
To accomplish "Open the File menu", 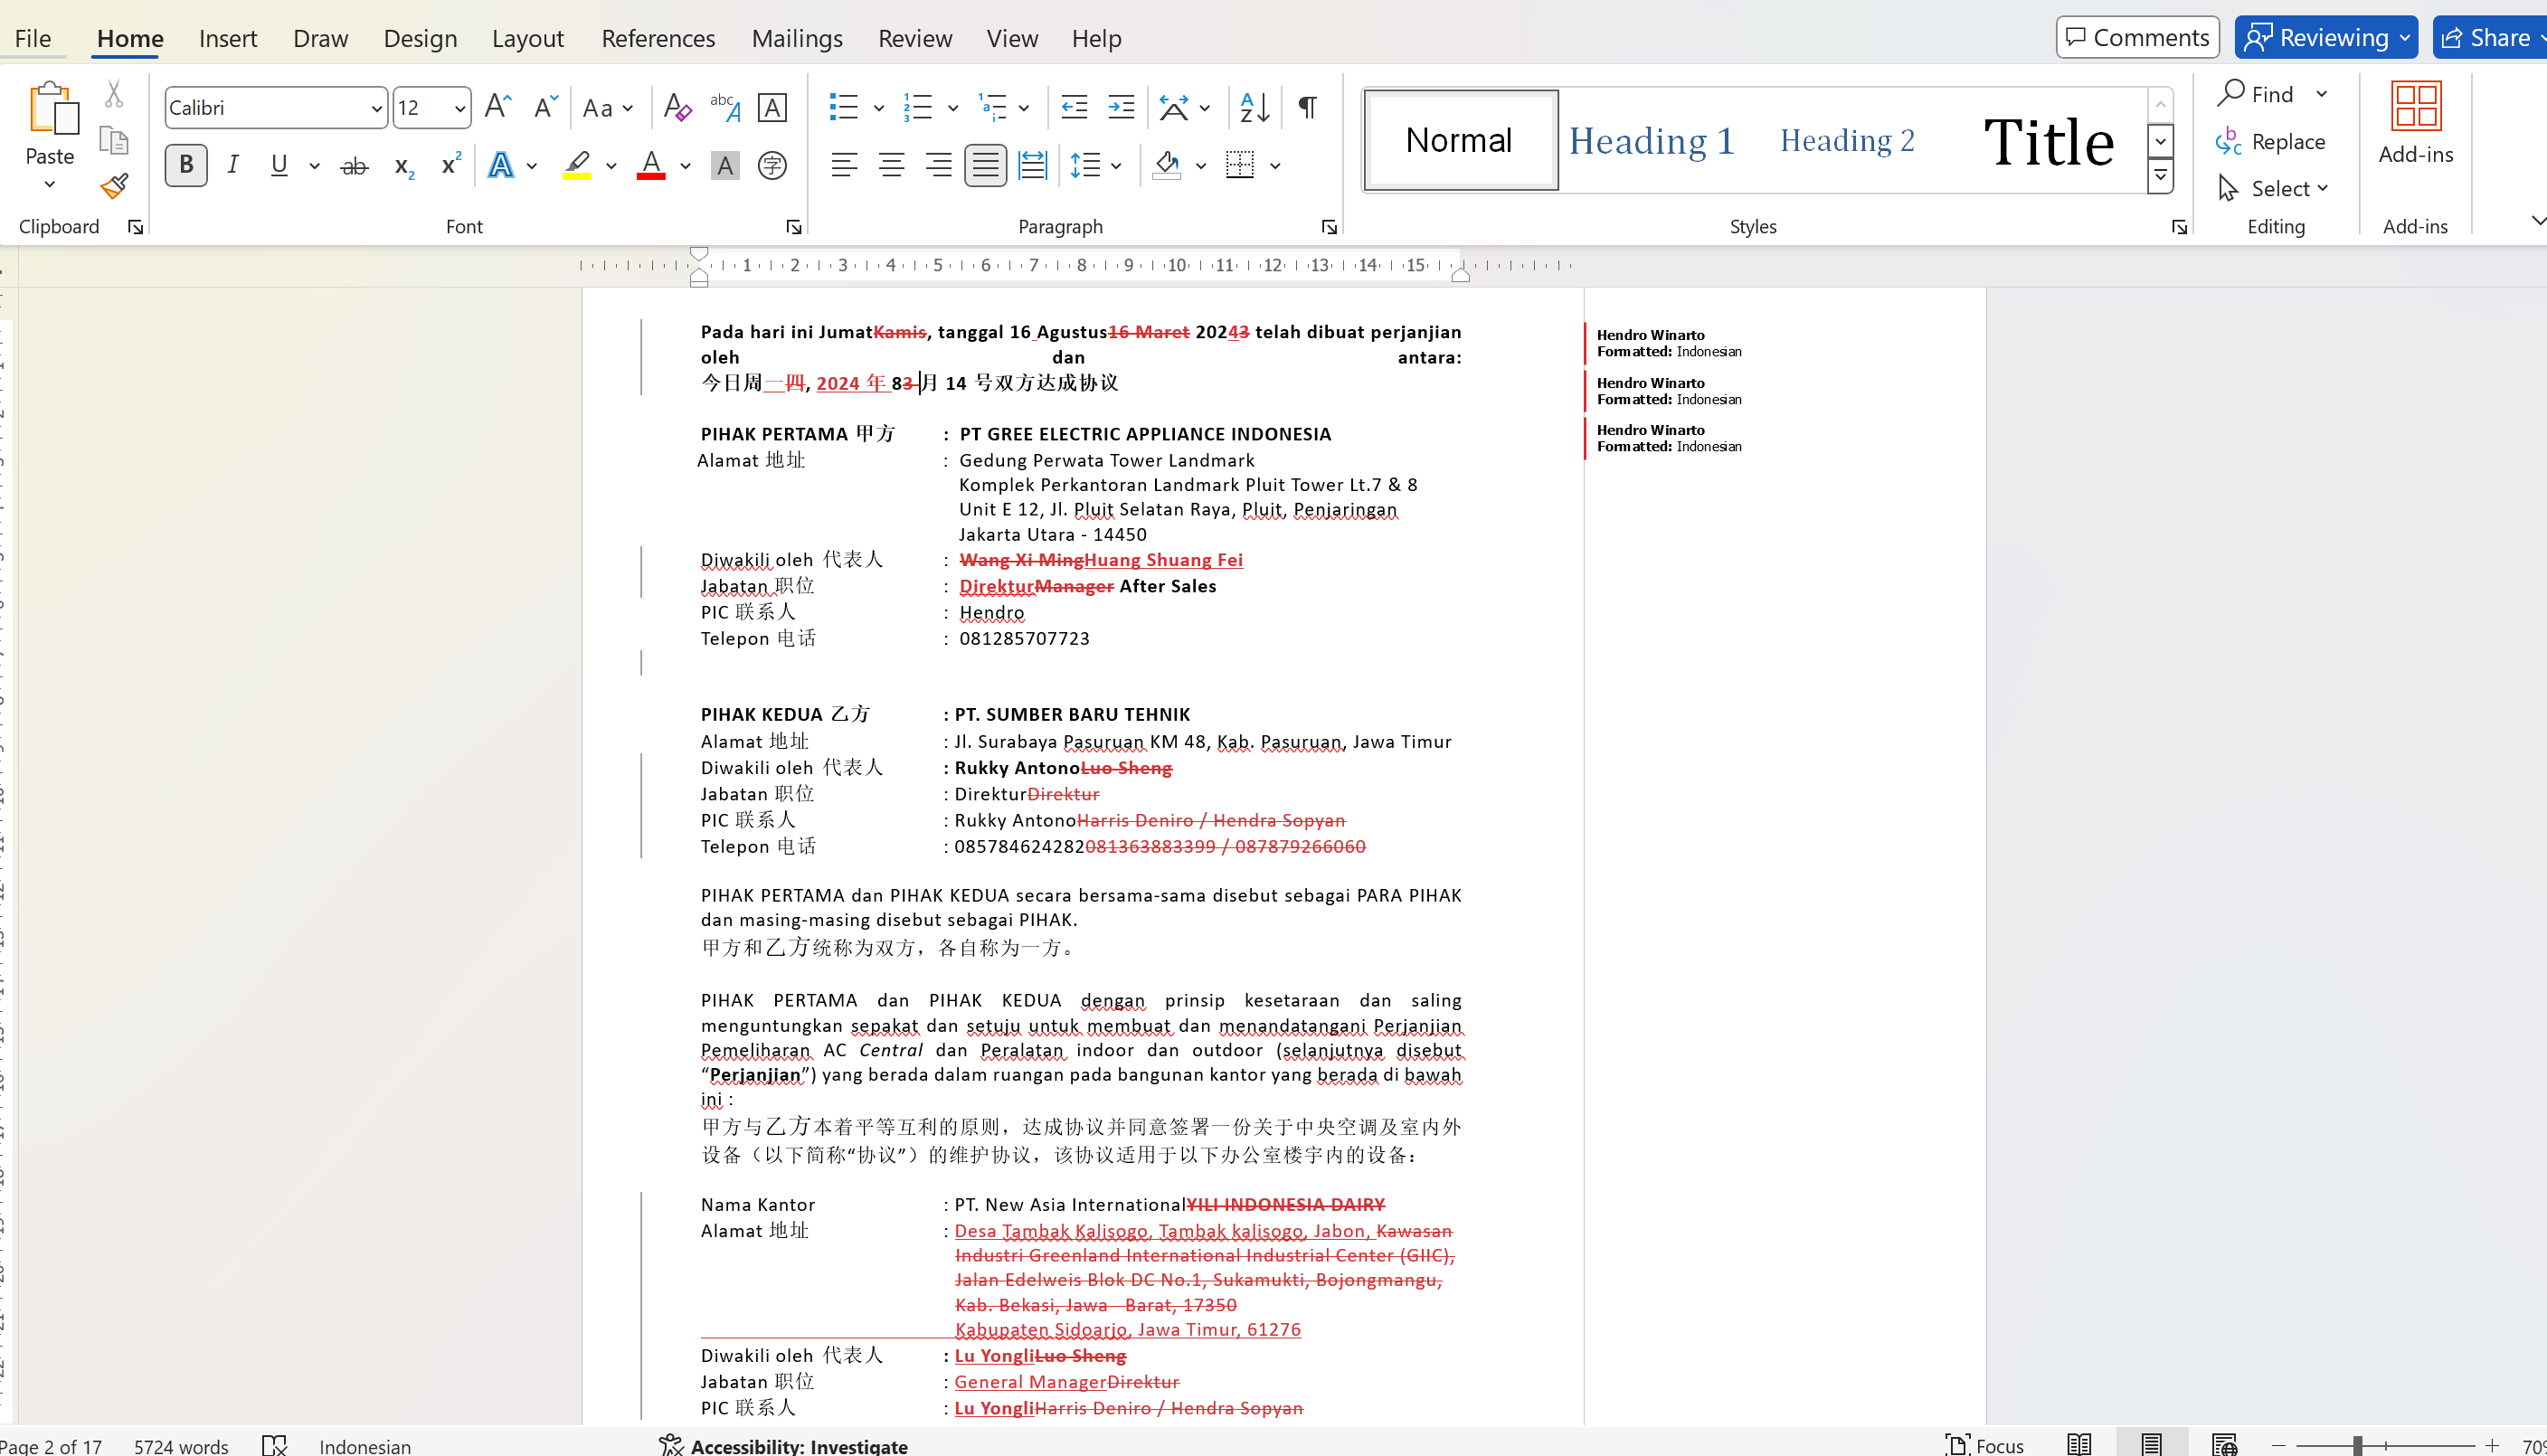I will pos(32,38).
